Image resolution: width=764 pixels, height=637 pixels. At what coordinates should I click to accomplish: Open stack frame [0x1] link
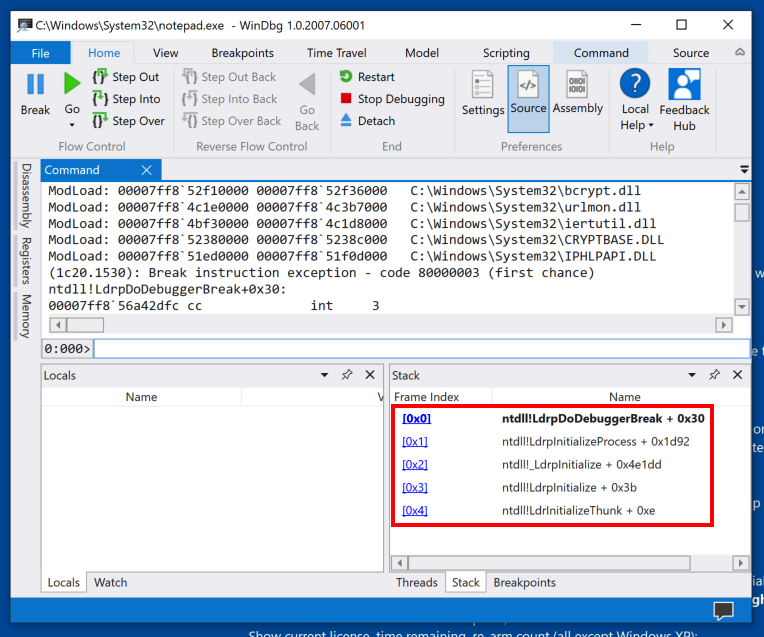click(x=415, y=442)
